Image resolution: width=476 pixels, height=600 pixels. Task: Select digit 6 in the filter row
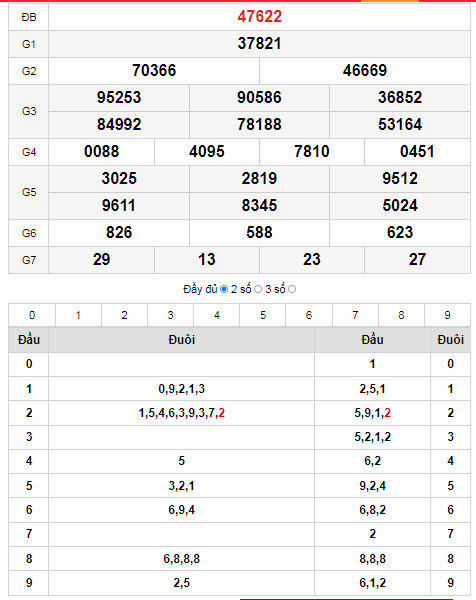(309, 315)
